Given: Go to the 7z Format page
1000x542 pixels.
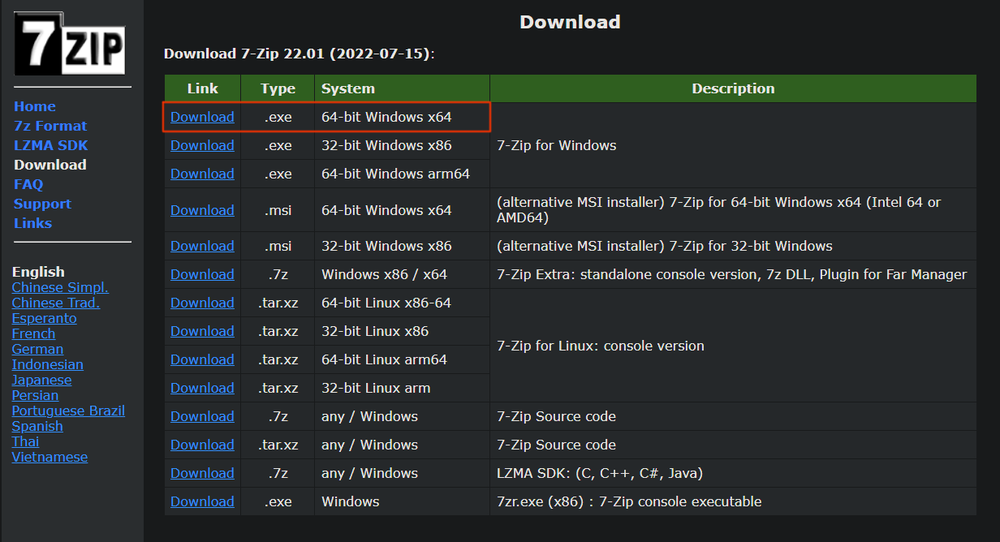Looking at the screenshot, I should point(50,126).
